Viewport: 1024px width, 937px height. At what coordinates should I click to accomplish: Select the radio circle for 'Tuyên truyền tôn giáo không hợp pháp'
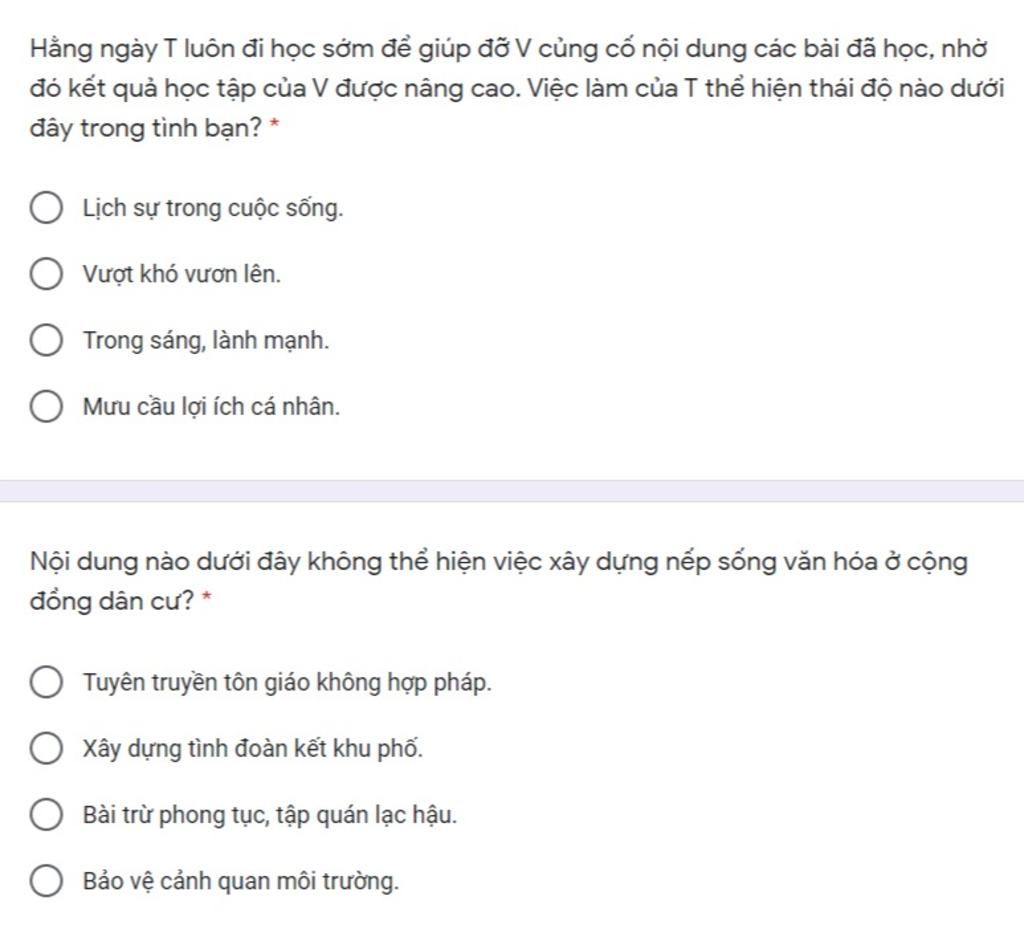pyautogui.click(x=46, y=682)
